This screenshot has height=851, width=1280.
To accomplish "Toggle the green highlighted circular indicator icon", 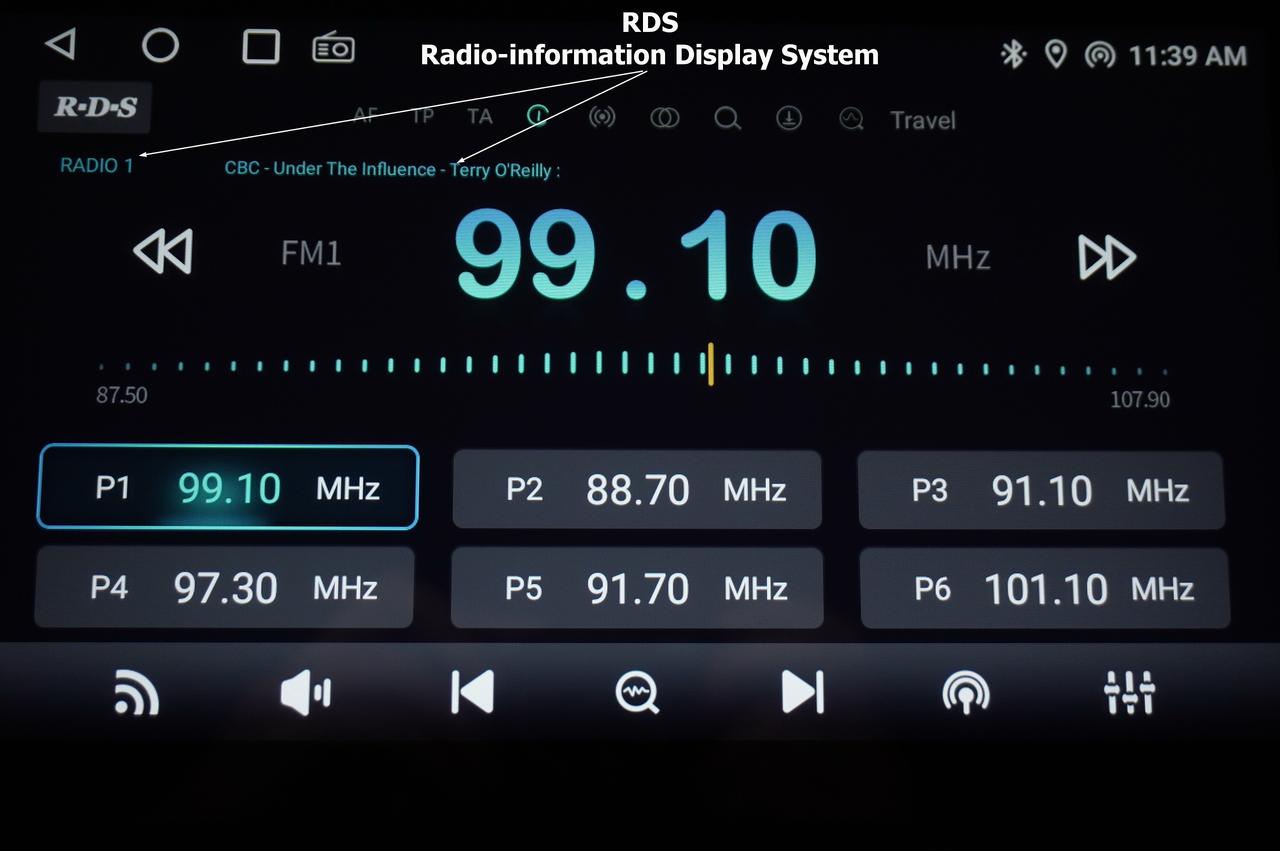I will (538, 116).
